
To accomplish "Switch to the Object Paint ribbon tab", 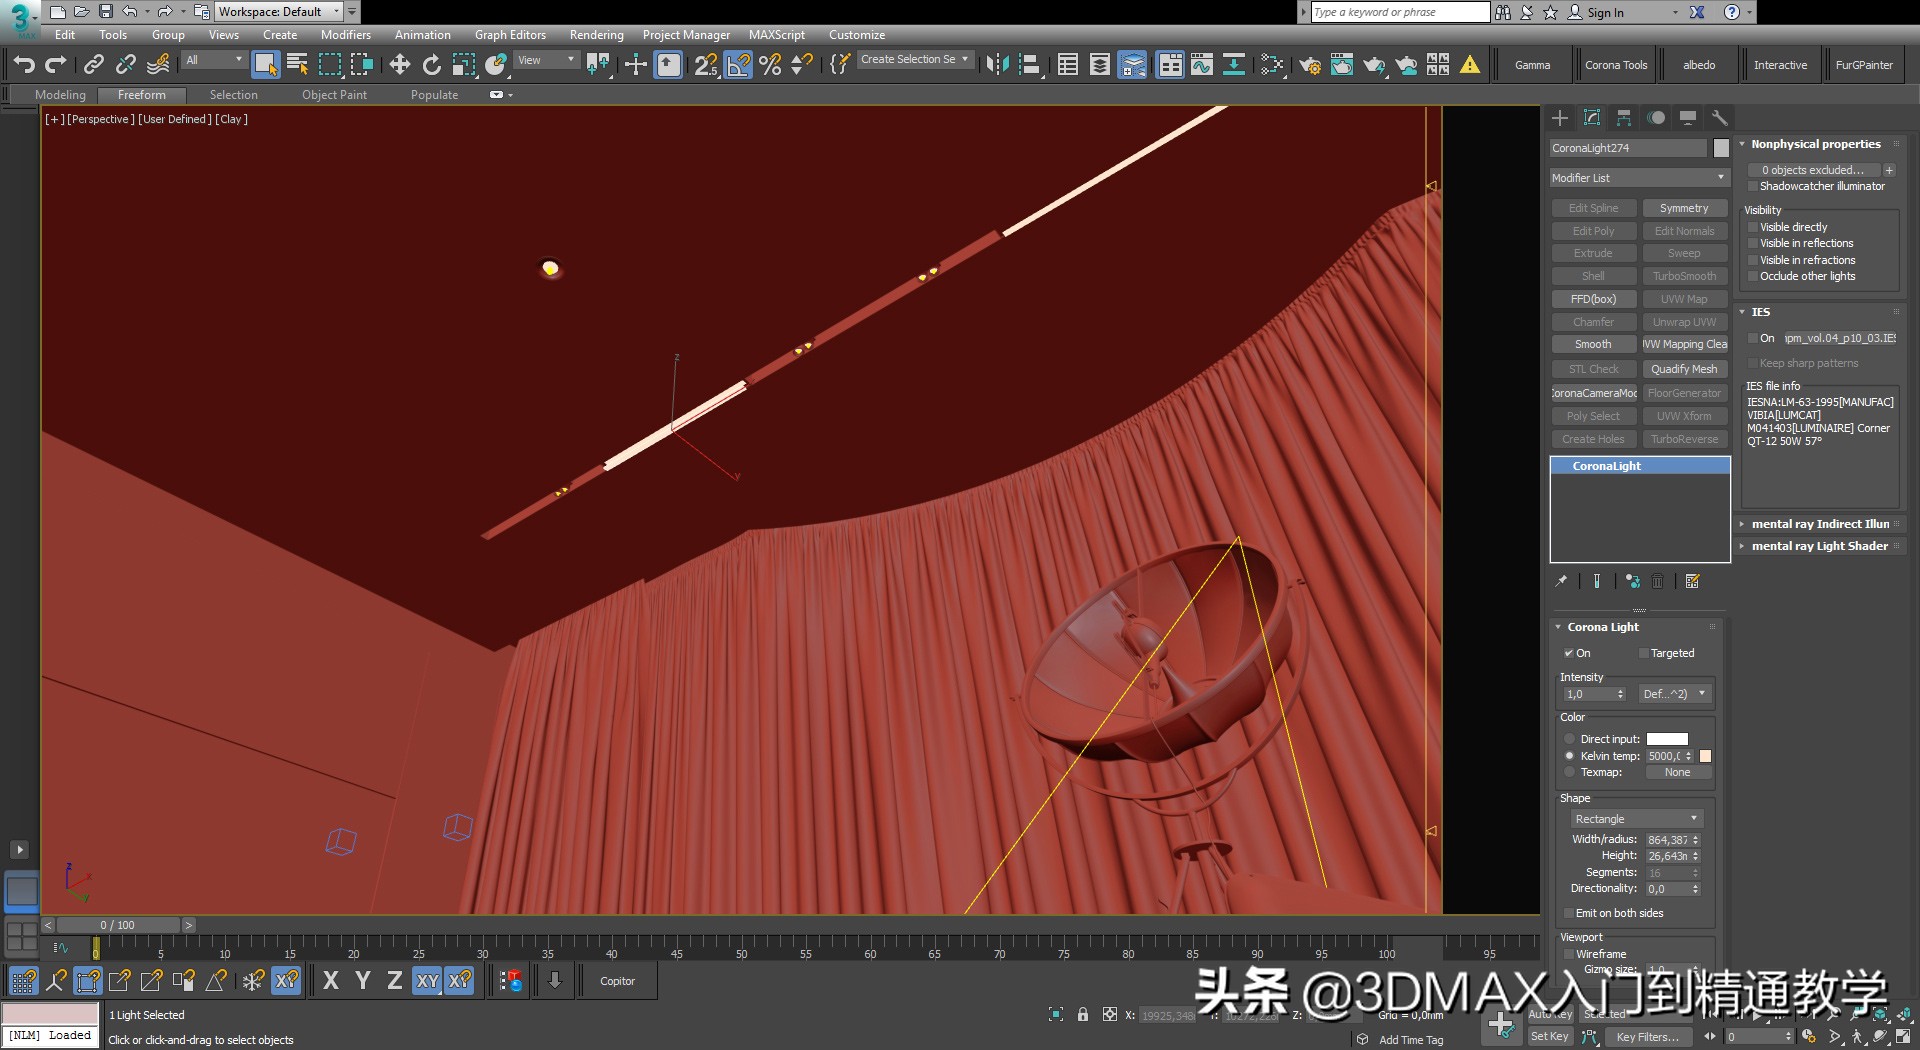I will (334, 94).
